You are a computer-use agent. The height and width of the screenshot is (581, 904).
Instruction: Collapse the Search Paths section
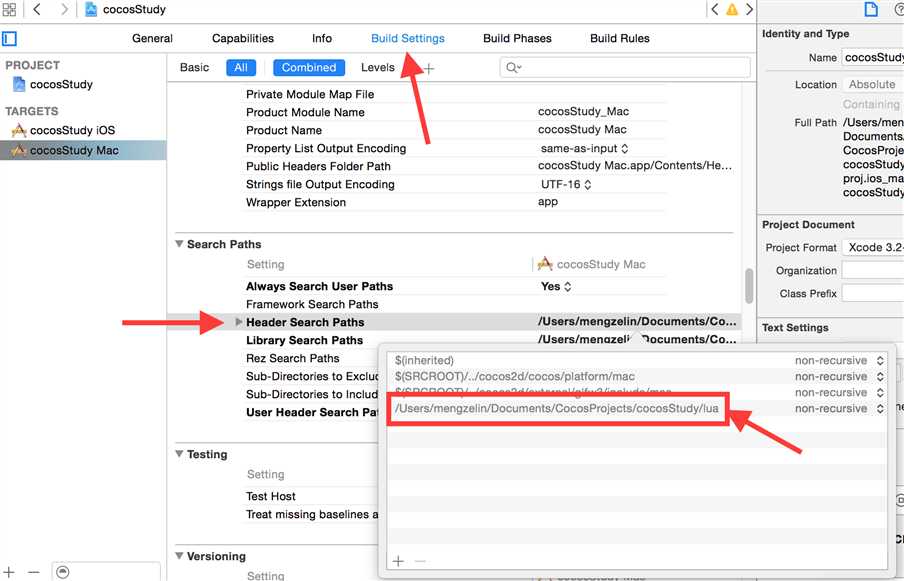click(179, 244)
